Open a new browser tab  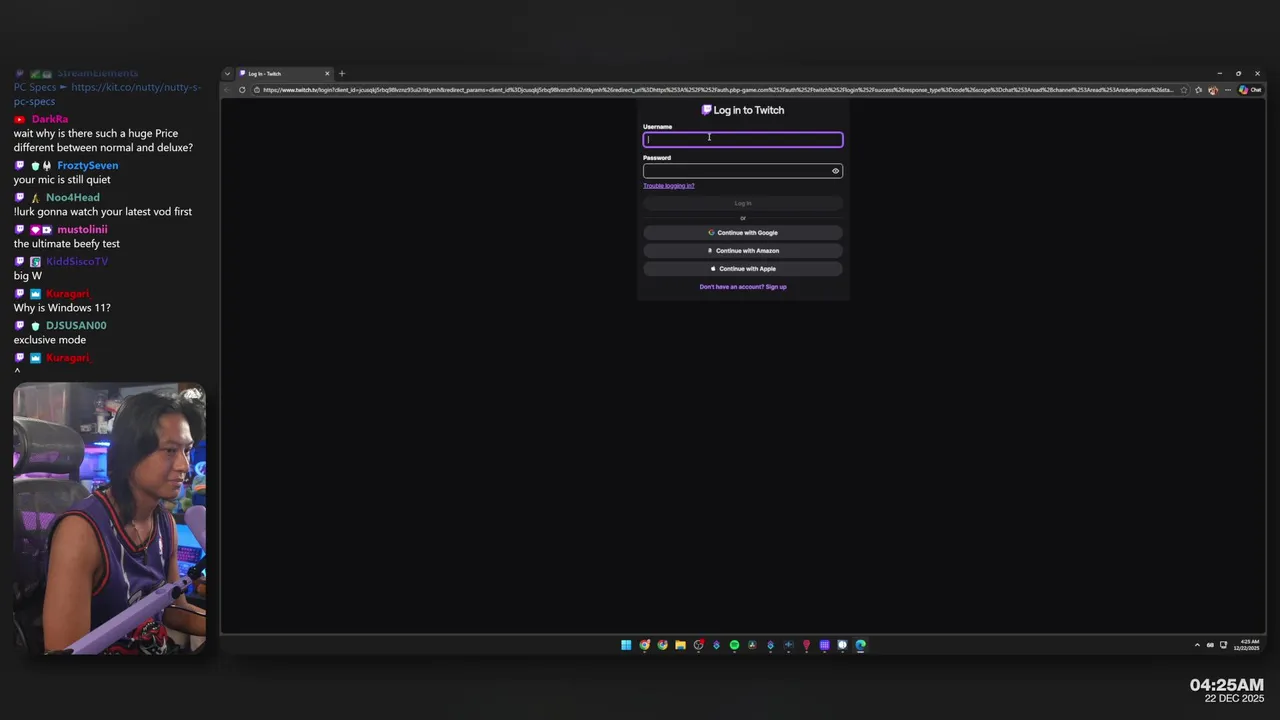342,73
